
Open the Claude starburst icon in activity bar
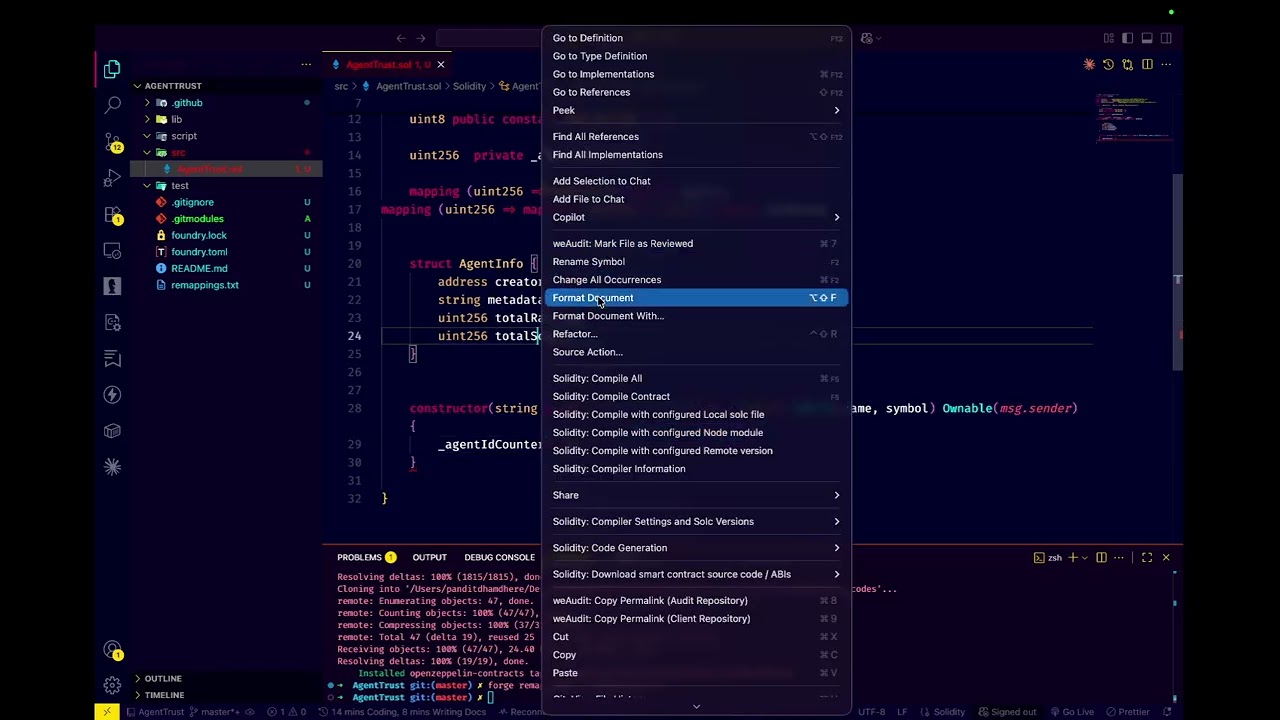click(x=112, y=466)
